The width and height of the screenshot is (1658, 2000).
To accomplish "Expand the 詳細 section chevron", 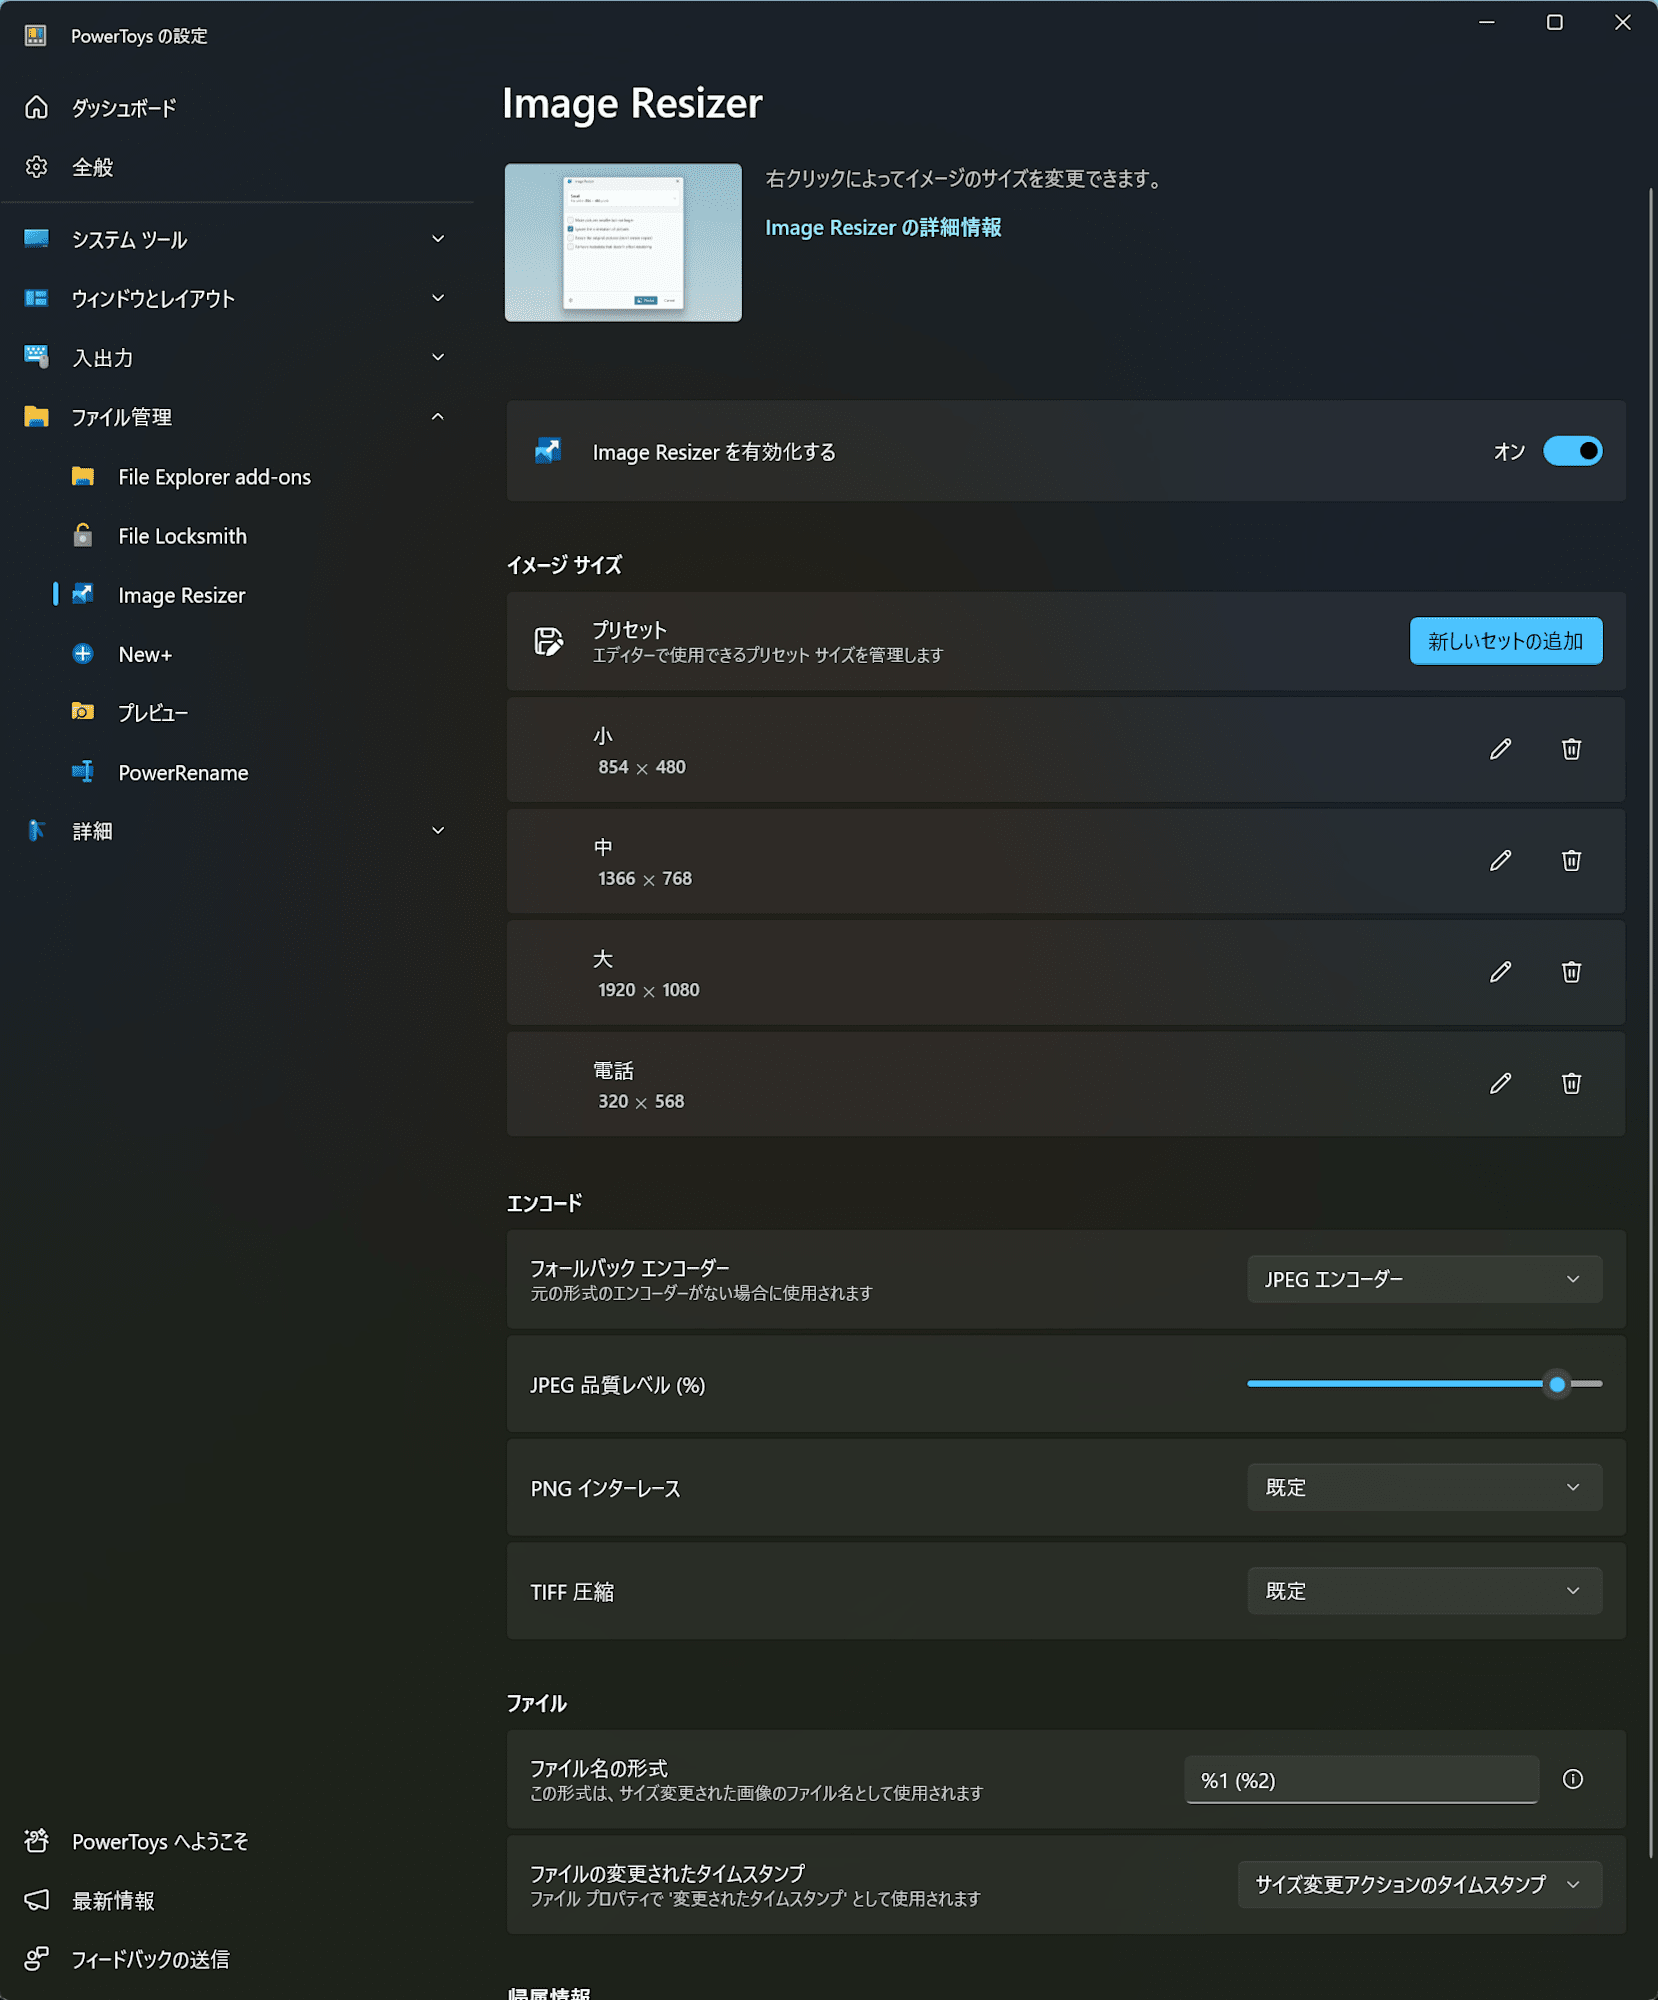I will click(438, 830).
